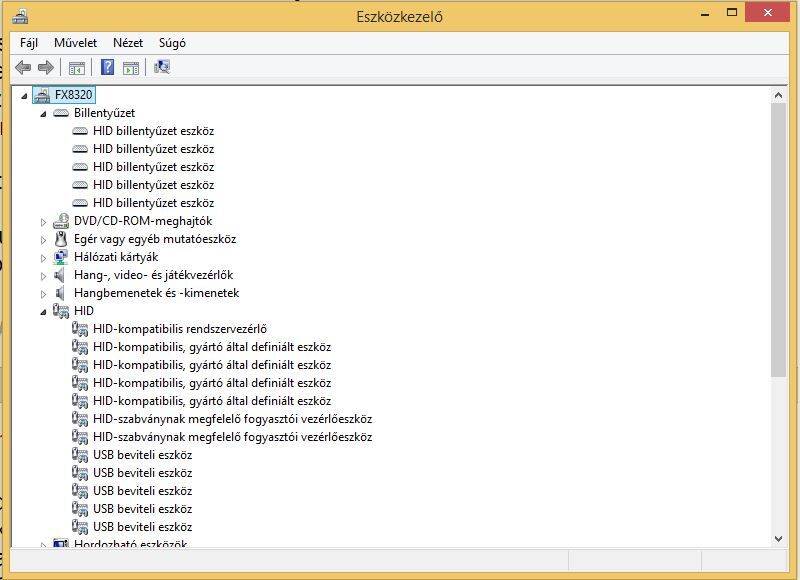The width and height of the screenshot is (800, 580).
Task: Open Help via the blue question mark icon
Action: [x=107, y=67]
